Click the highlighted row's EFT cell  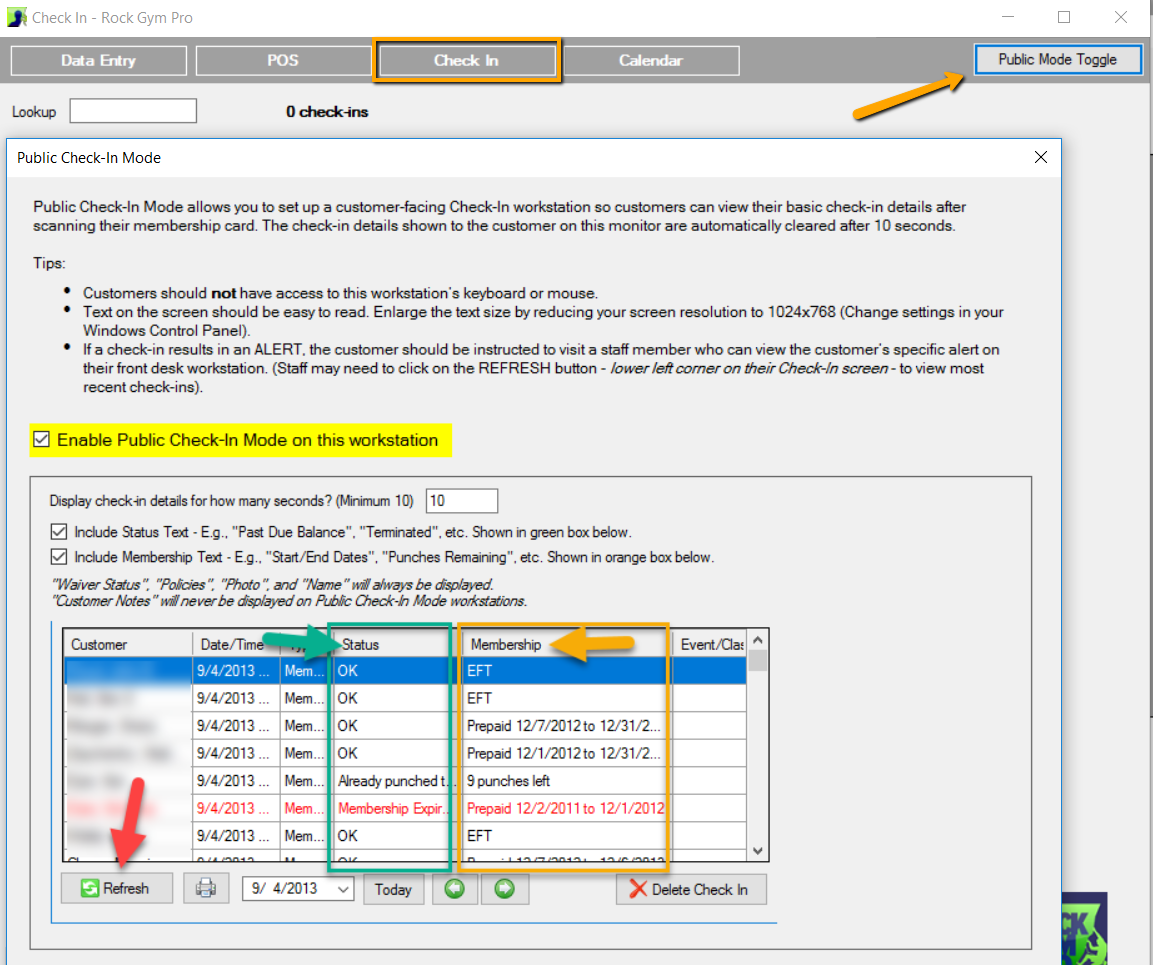(565, 671)
